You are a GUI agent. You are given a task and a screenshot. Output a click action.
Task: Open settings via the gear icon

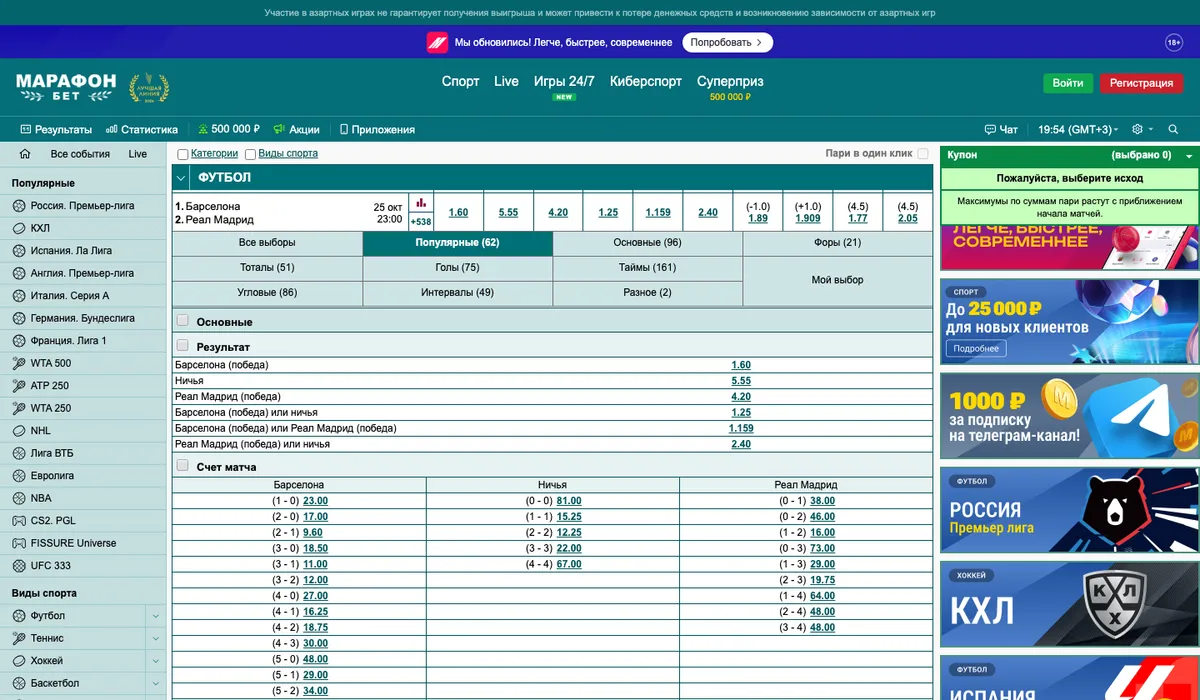(1137, 129)
